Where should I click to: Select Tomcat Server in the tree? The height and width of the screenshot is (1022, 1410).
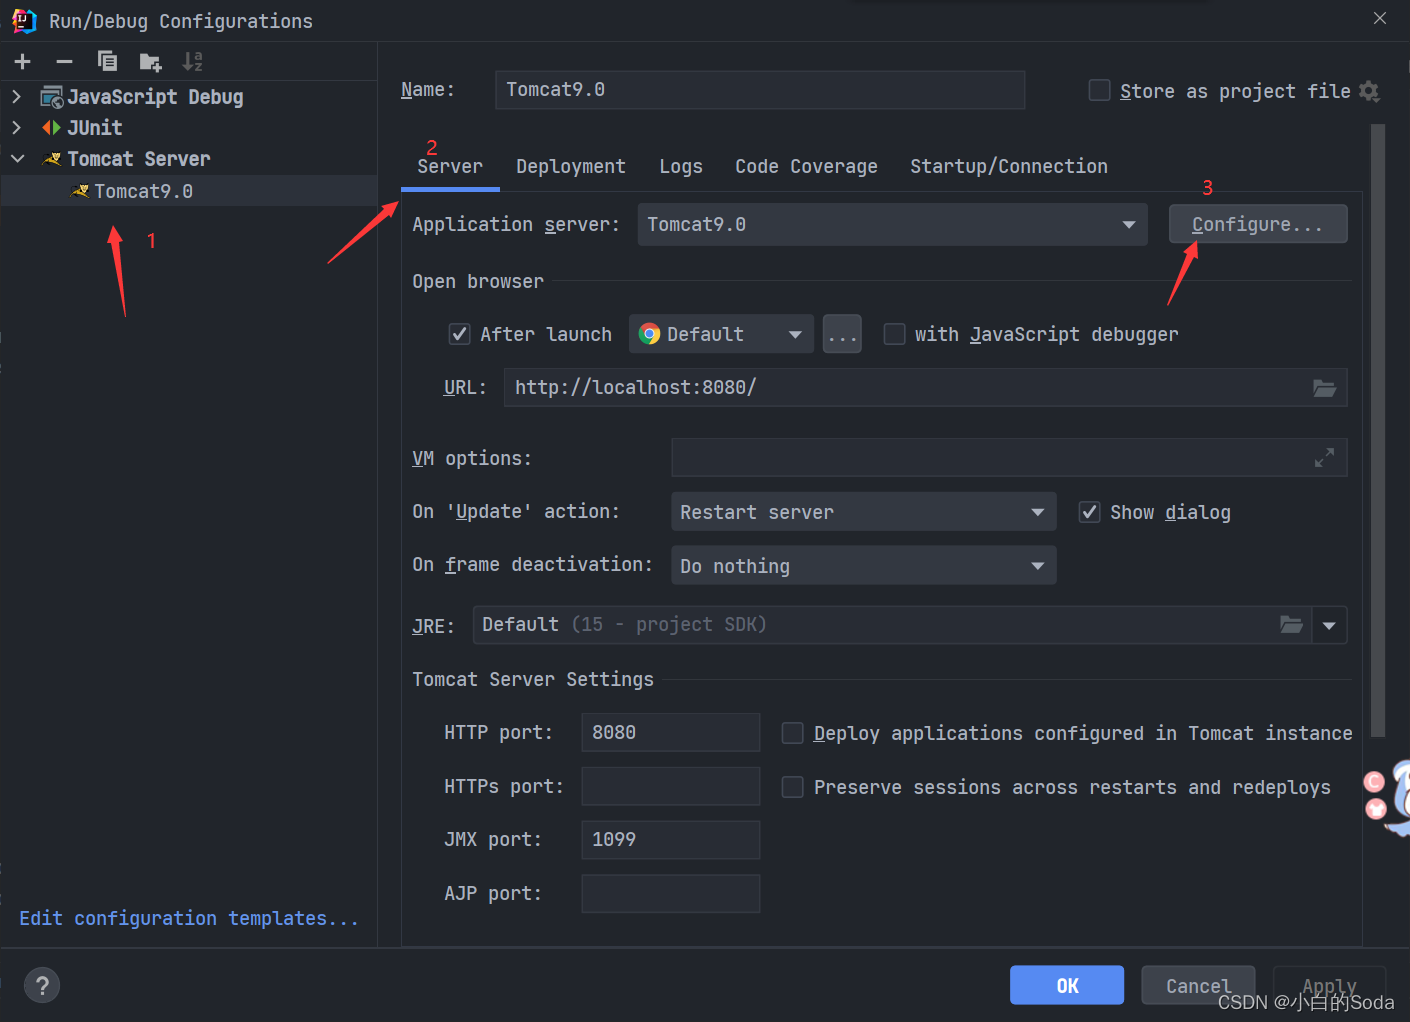pyautogui.click(x=139, y=159)
